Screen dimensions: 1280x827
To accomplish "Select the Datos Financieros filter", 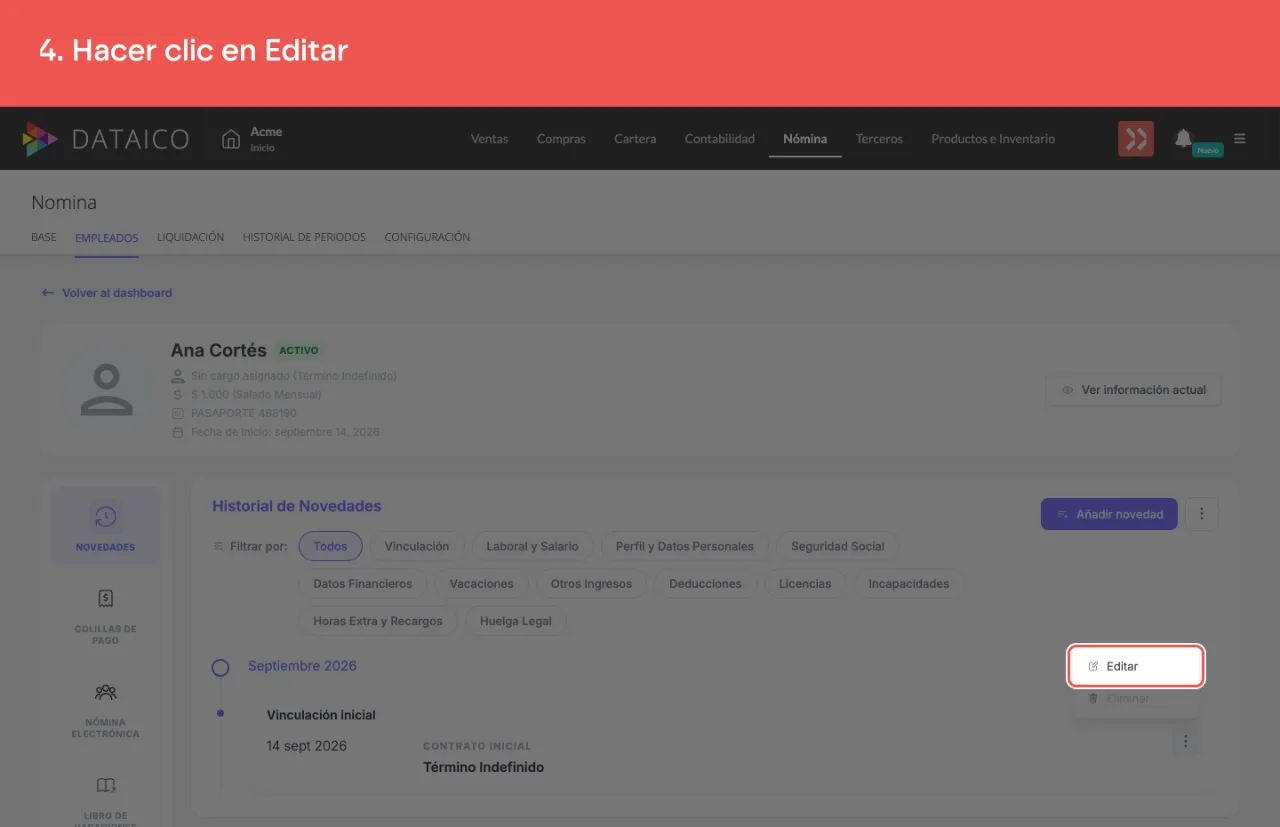I will 362,584.
